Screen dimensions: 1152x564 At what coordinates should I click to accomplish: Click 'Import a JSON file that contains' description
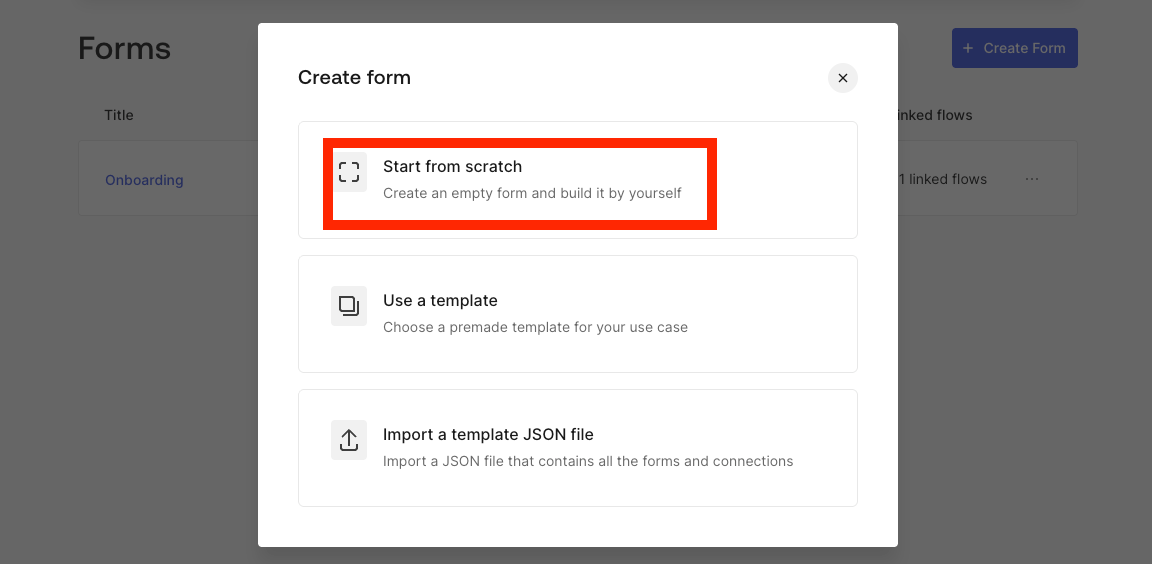pos(588,461)
